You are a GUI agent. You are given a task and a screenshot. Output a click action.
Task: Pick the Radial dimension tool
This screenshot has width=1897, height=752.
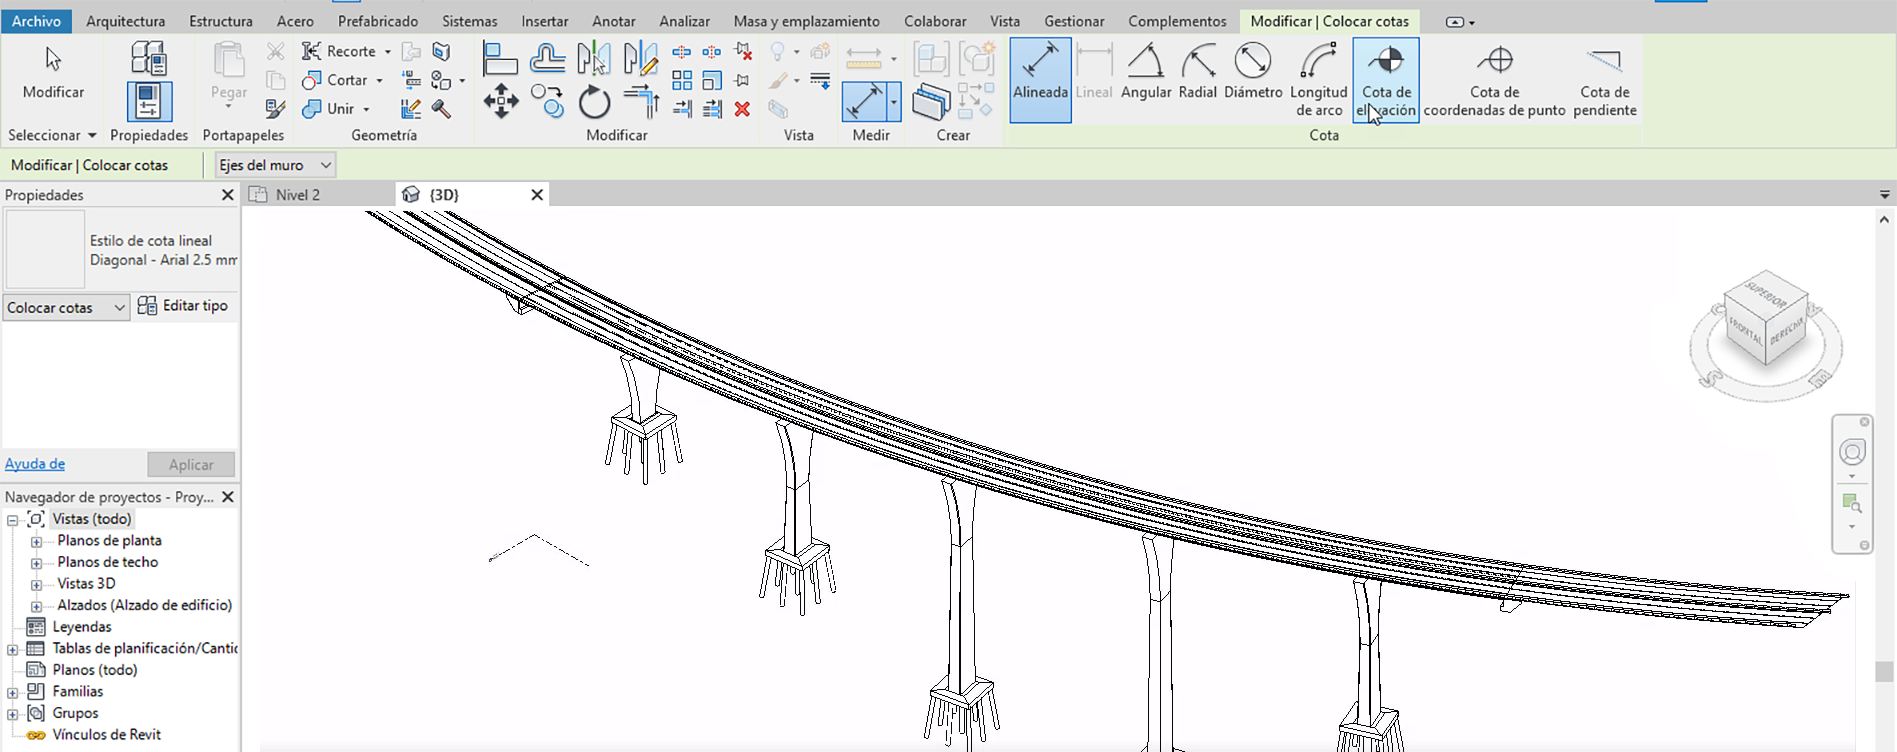click(x=1197, y=72)
